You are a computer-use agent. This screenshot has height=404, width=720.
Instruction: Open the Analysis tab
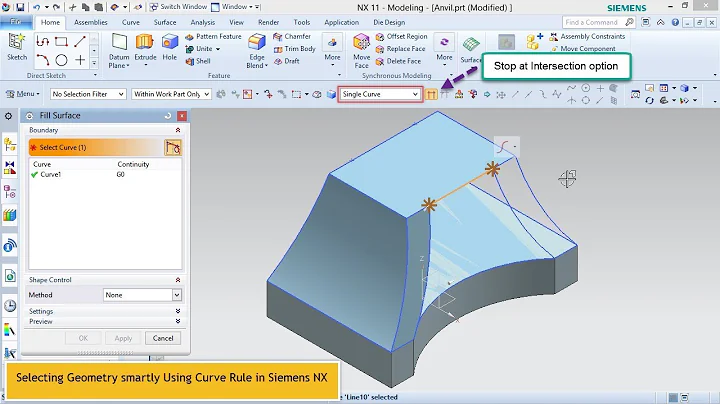coord(202,22)
